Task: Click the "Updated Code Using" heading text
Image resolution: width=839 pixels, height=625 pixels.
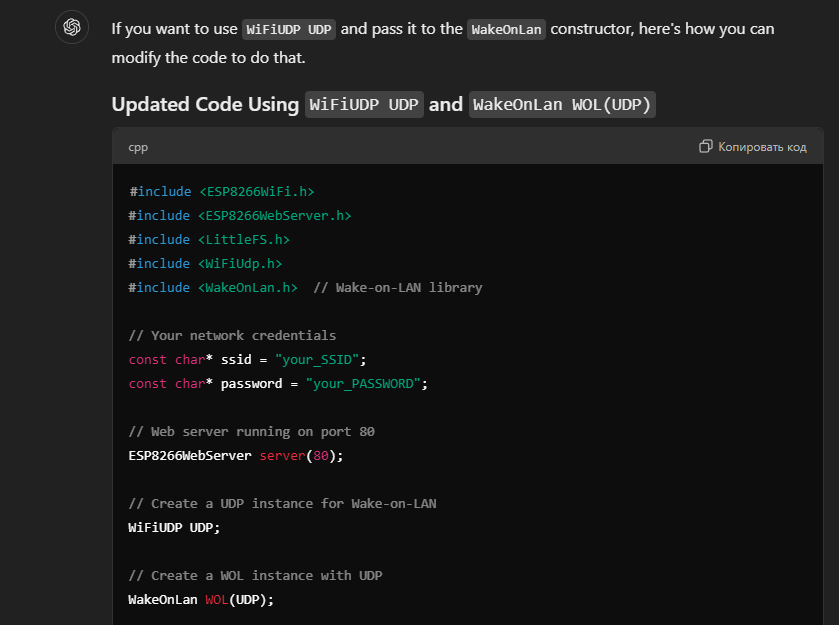Action: tap(205, 105)
